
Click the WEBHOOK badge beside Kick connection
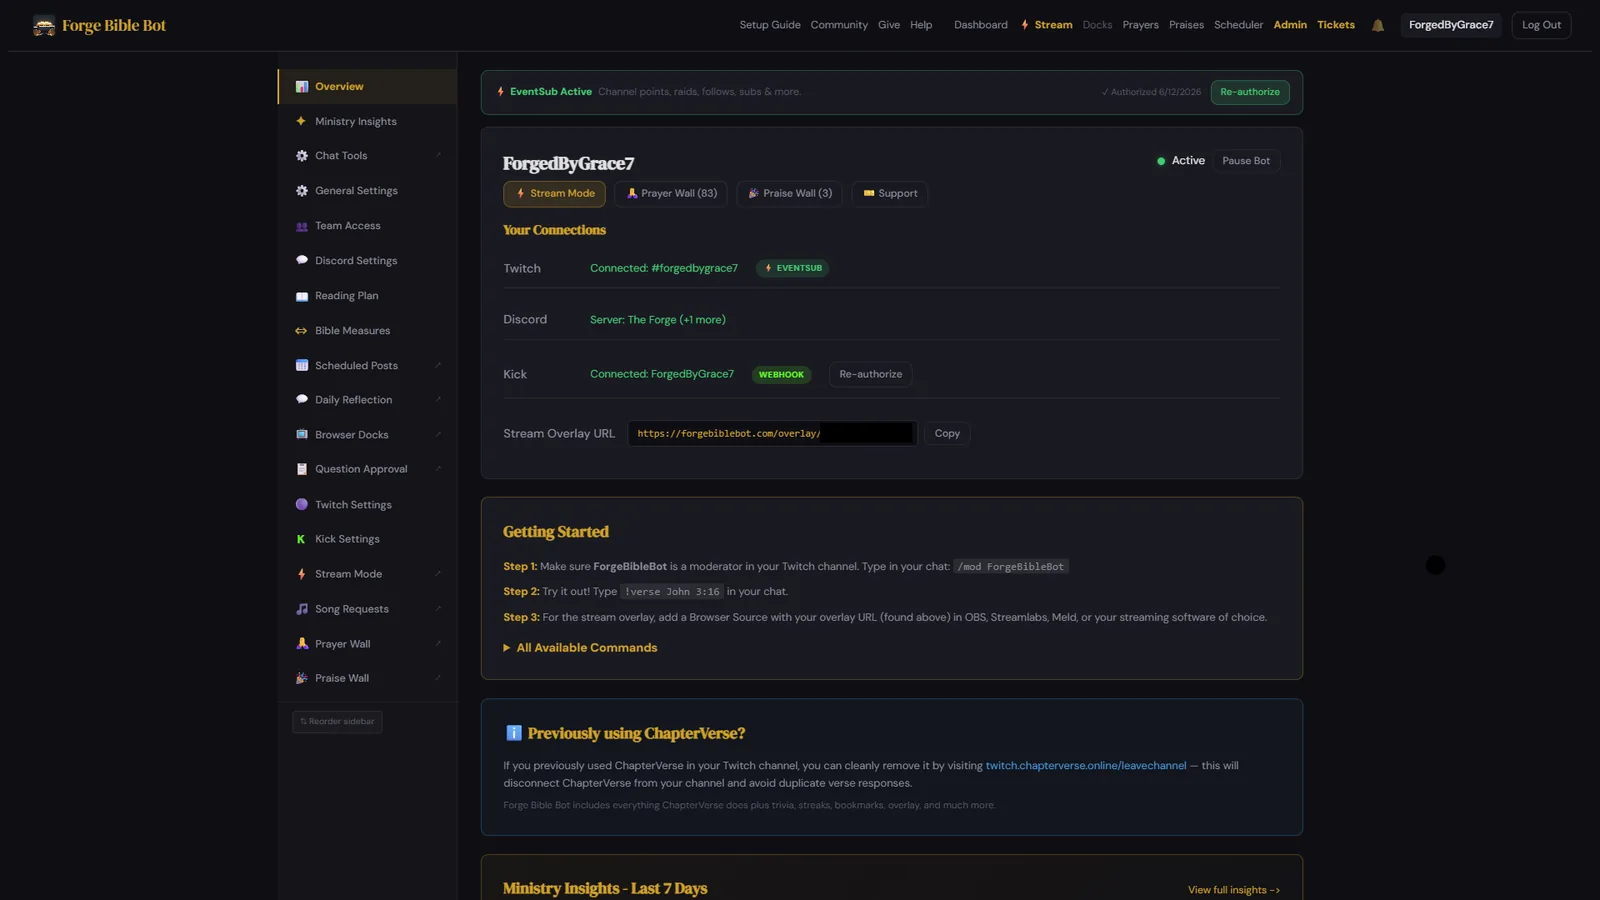click(781, 375)
